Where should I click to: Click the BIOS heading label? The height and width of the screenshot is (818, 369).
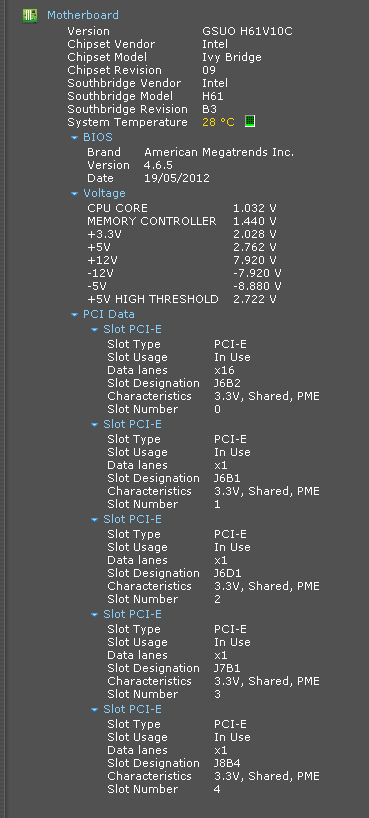click(98, 137)
